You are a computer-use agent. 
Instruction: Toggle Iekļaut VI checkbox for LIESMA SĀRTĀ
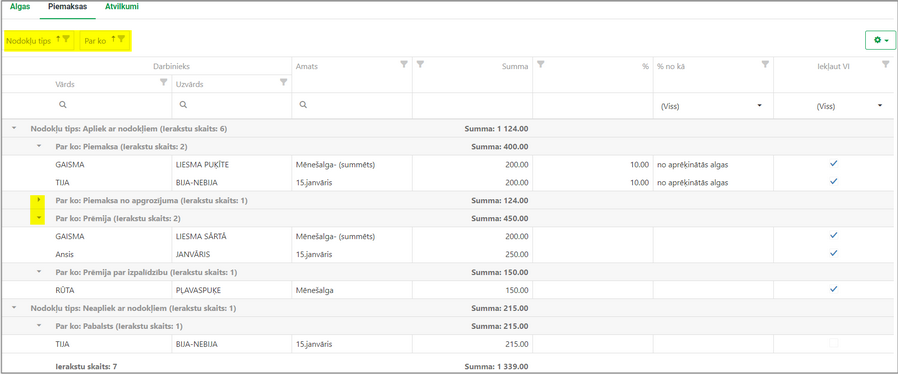(x=833, y=235)
